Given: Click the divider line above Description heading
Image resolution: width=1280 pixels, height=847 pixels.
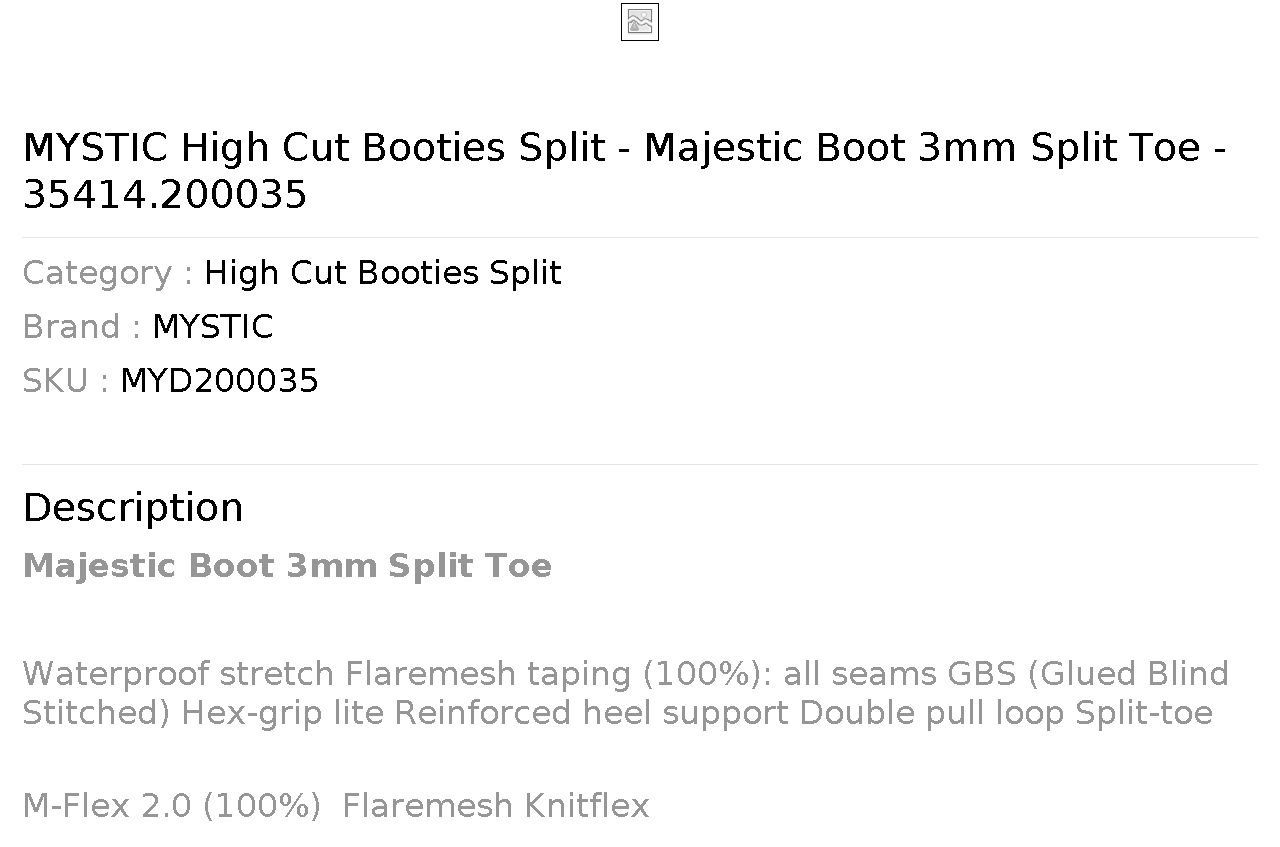Looking at the screenshot, I should [x=640, y=464].
